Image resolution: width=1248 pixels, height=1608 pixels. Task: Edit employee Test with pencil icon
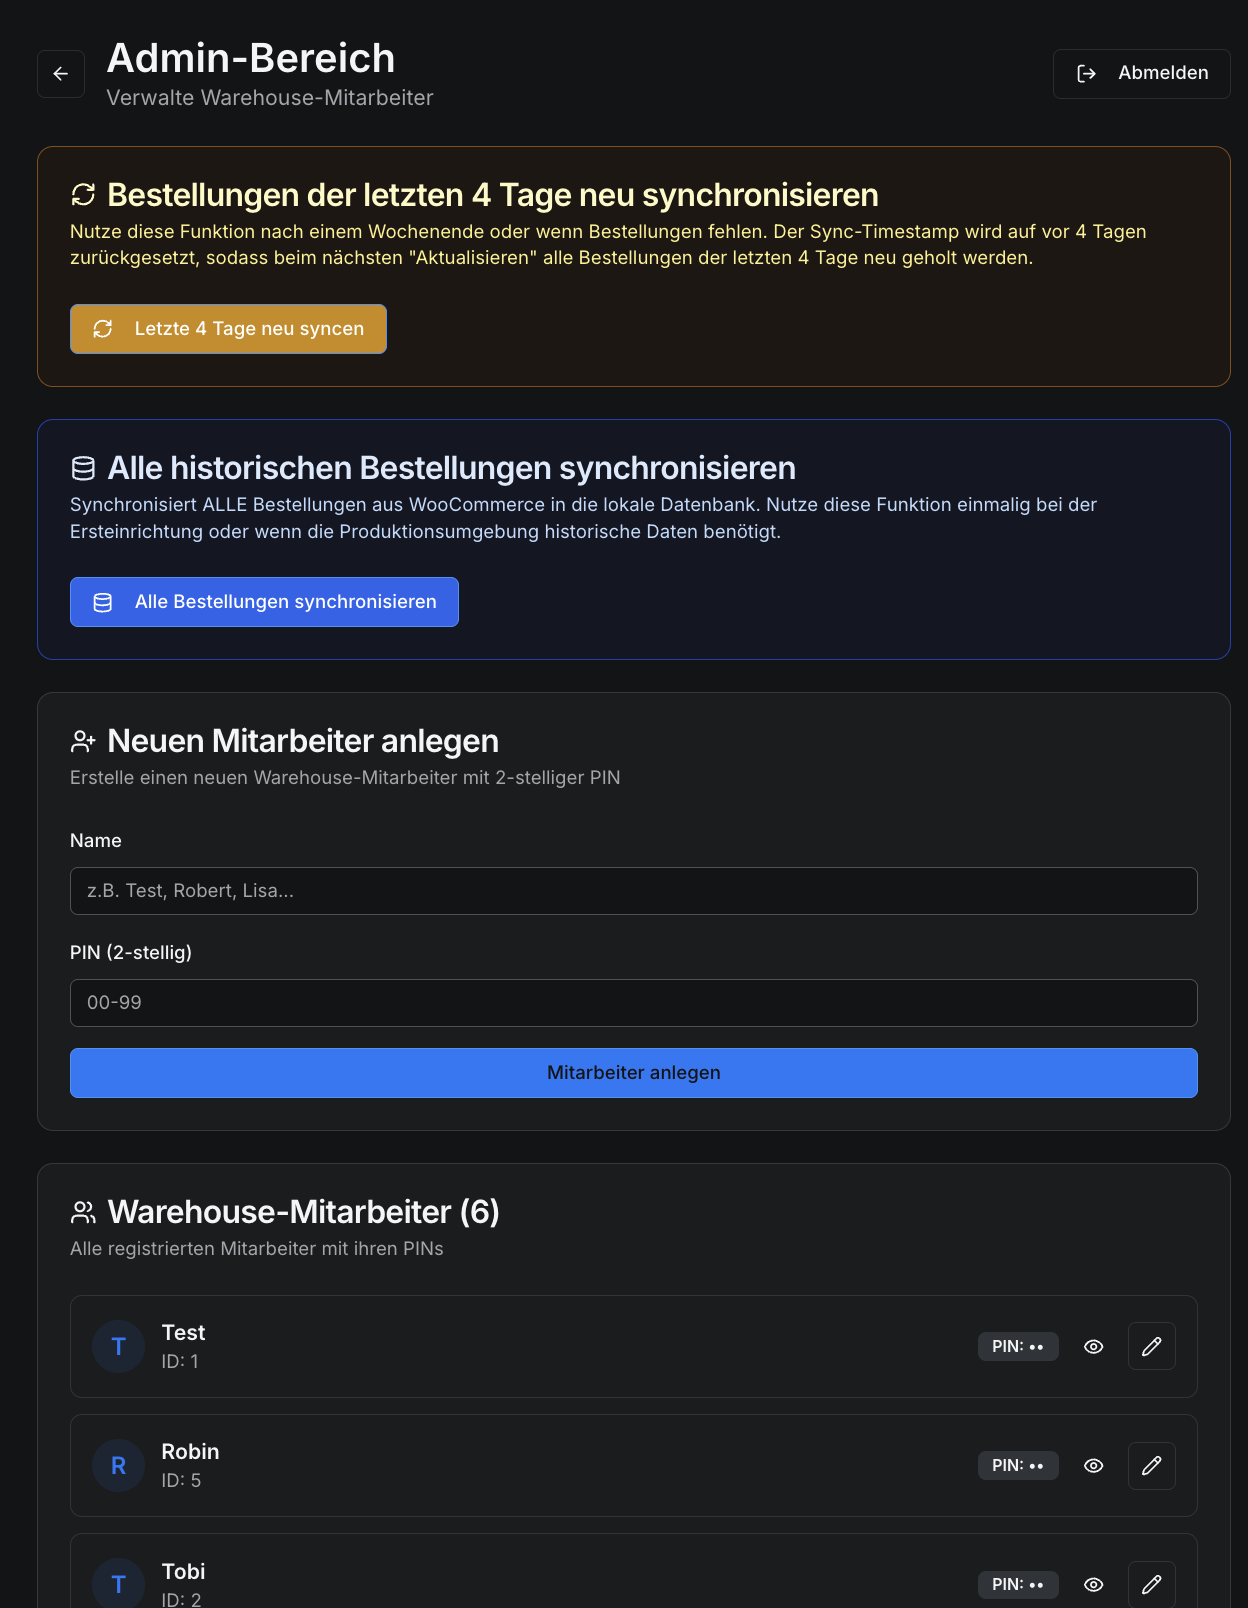tap(1152, 1347)
